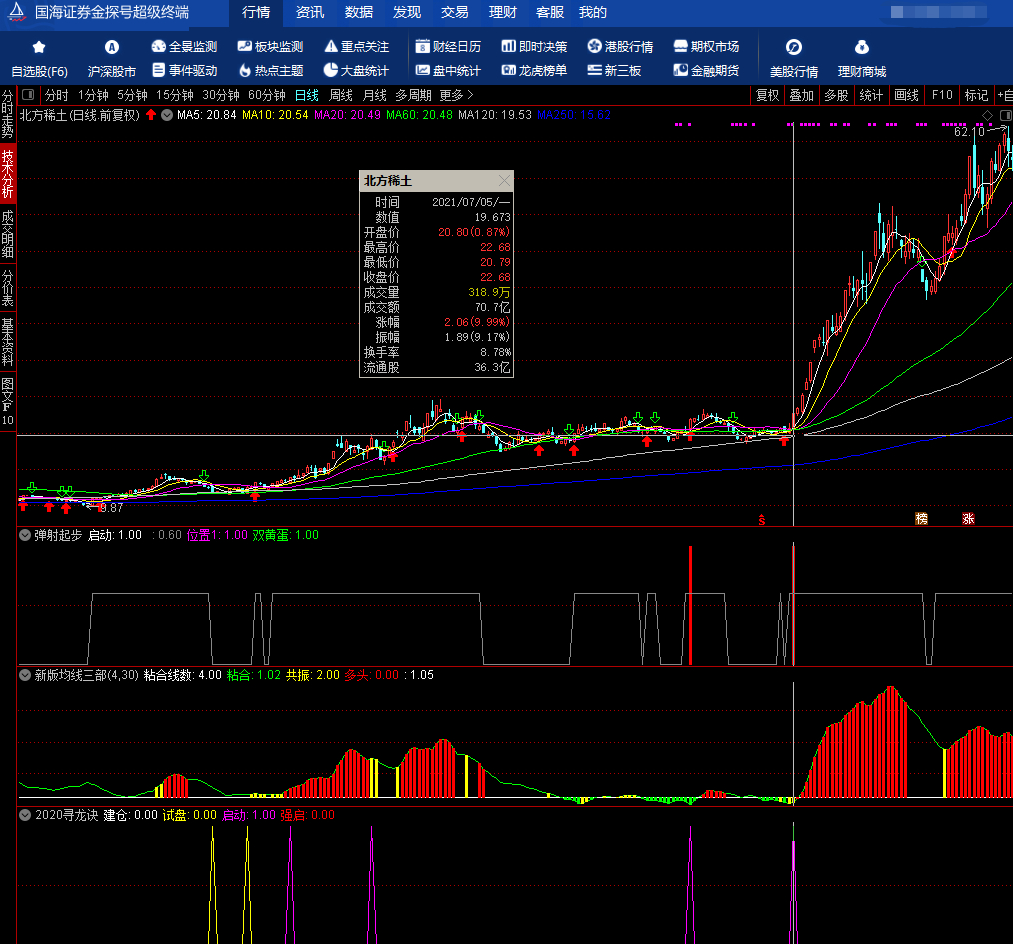Select the 行情 menu tab
Viewport: 1013px width, 944px height.
pyautogui.click(x=256, y=12)
